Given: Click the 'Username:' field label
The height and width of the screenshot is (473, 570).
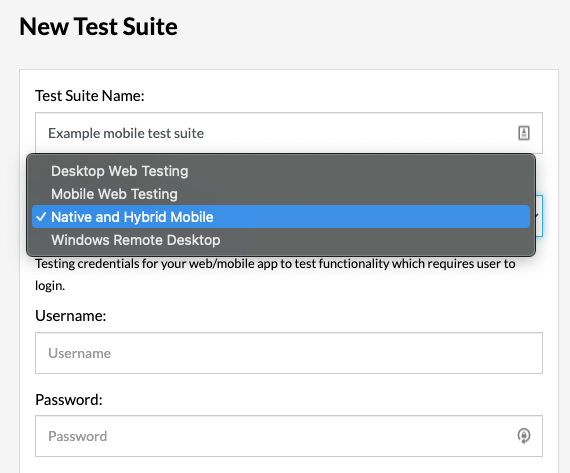Looking at the screenshot, I should click(71, 316).
